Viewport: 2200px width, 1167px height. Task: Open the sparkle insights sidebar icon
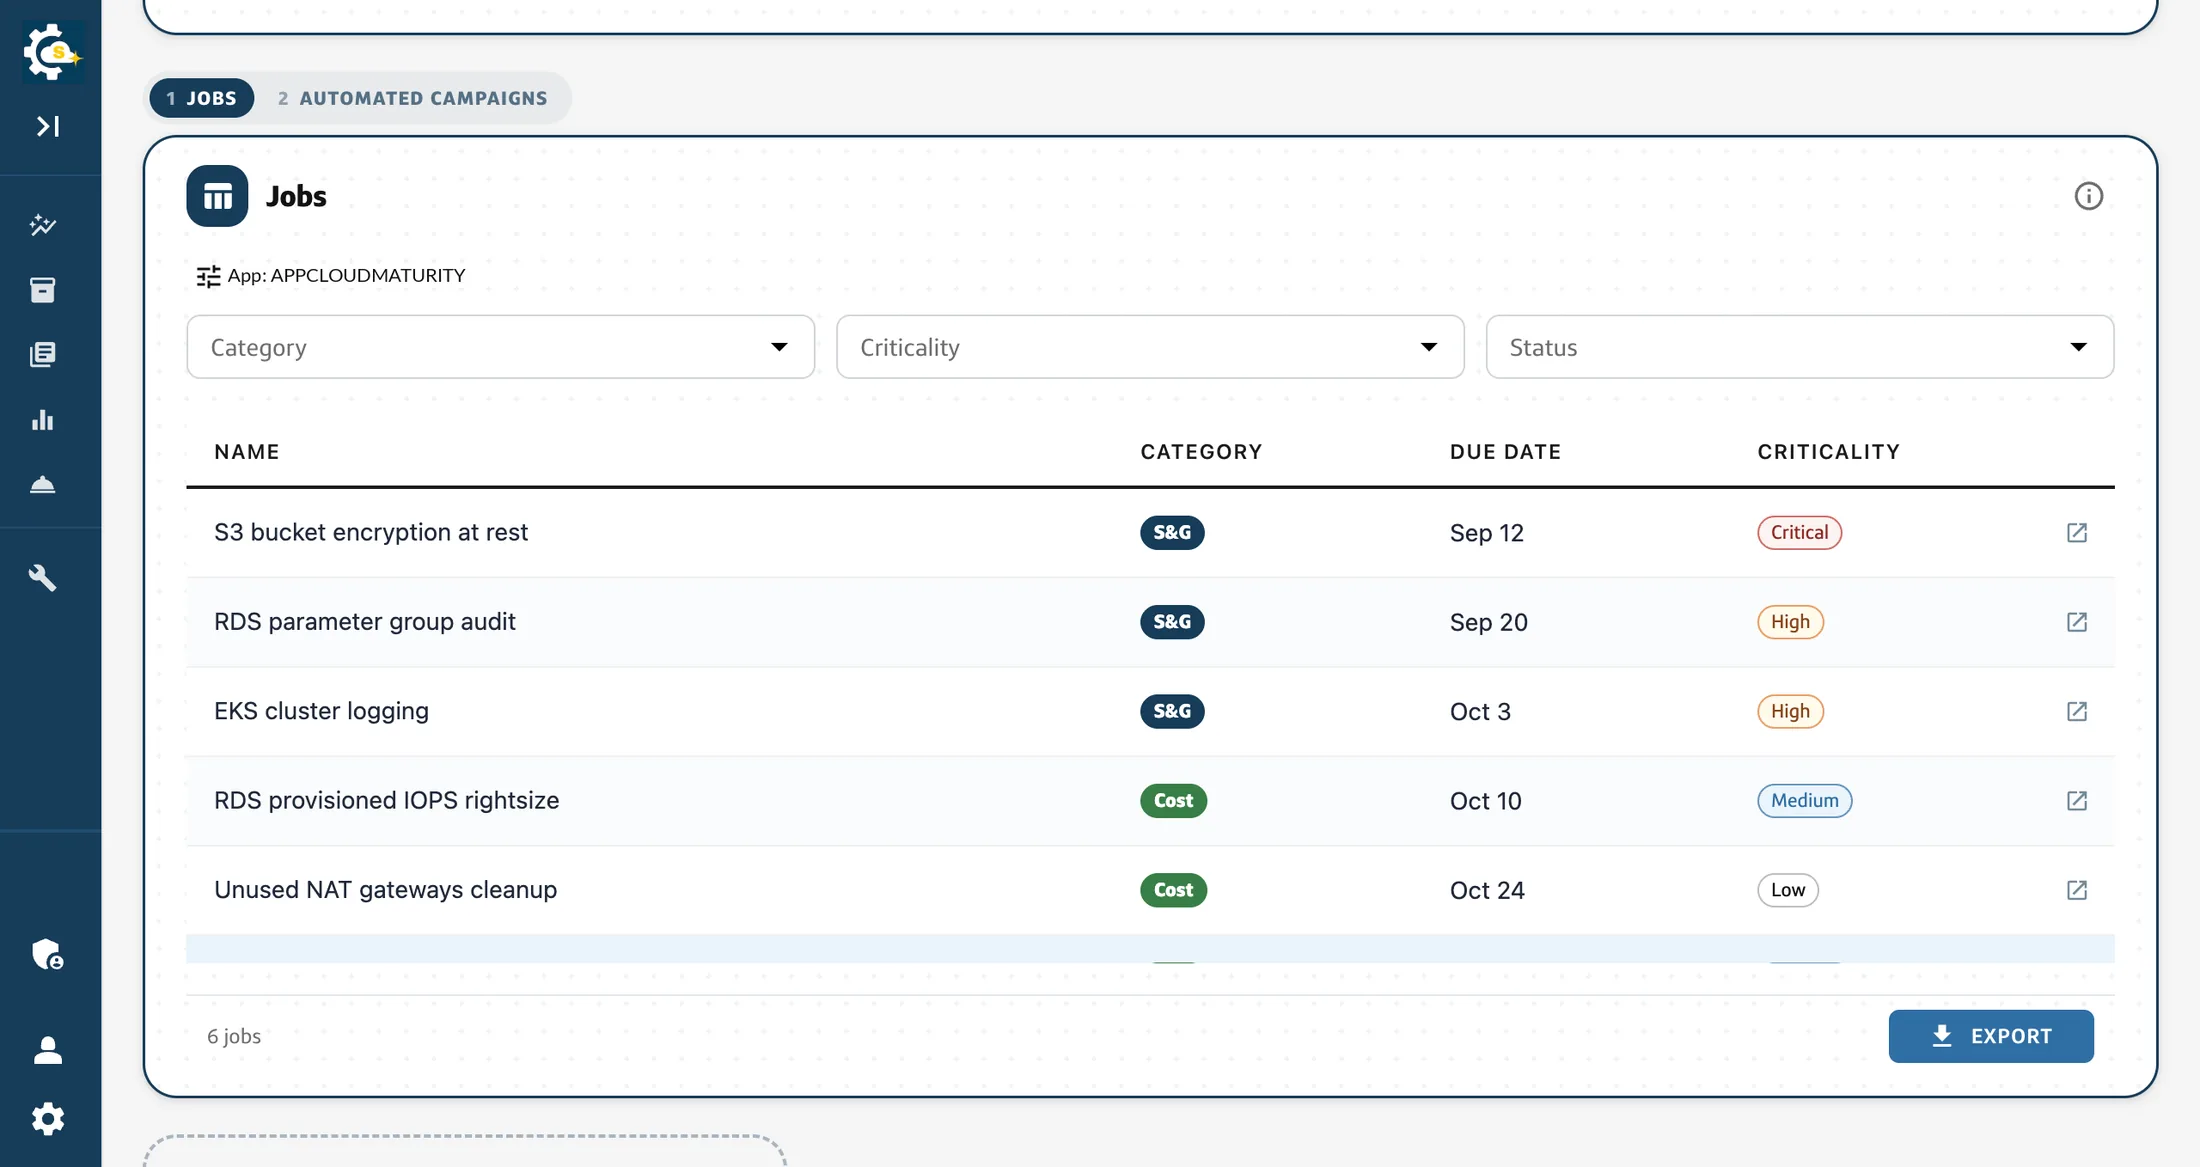point(43,225)
